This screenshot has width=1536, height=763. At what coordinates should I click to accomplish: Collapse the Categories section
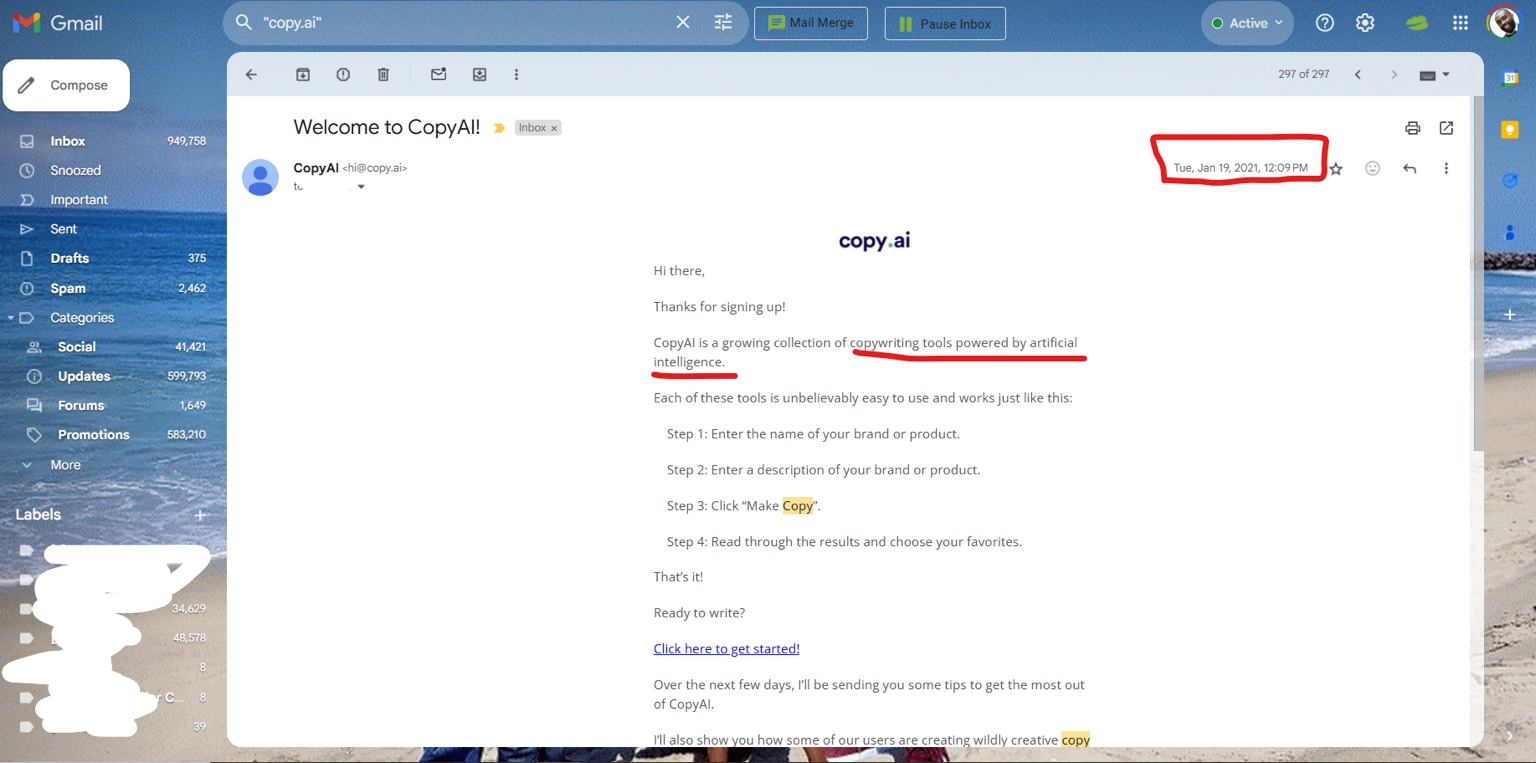[x=11, y=318]
